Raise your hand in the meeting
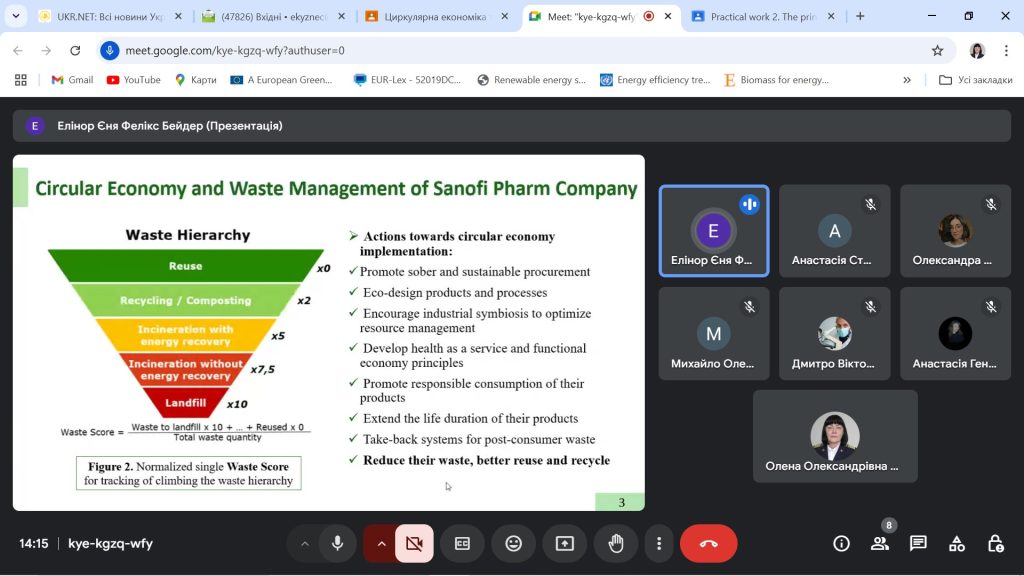Viewport: 1024px width, 576px height. pyautogui.click(x=616, y=543)
